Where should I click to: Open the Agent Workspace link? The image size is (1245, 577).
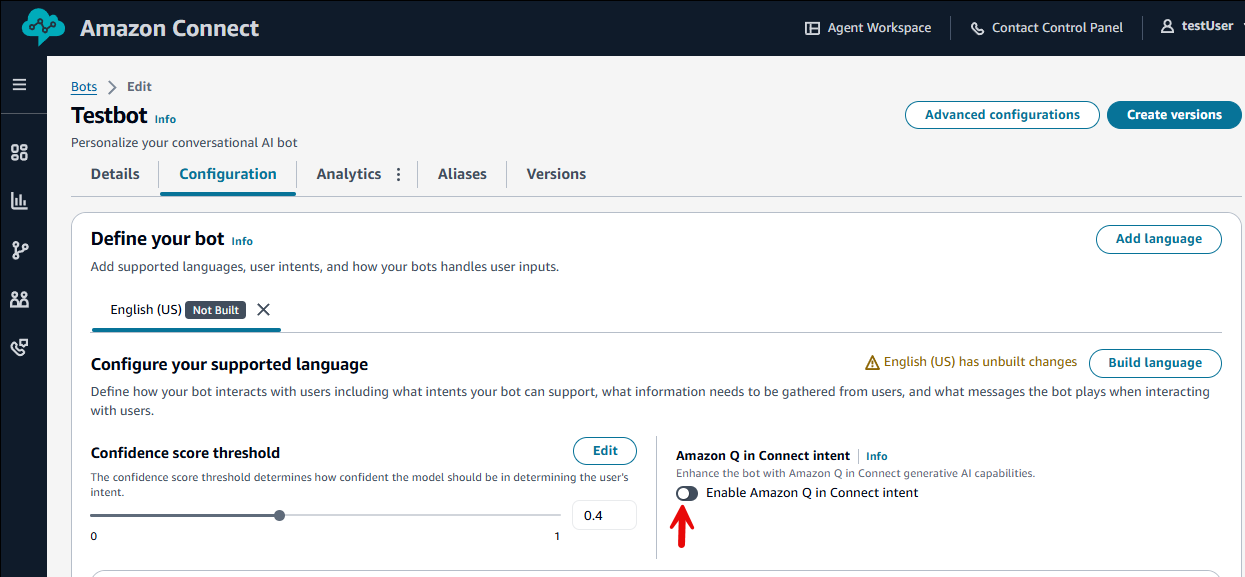(x=879, y=28)
